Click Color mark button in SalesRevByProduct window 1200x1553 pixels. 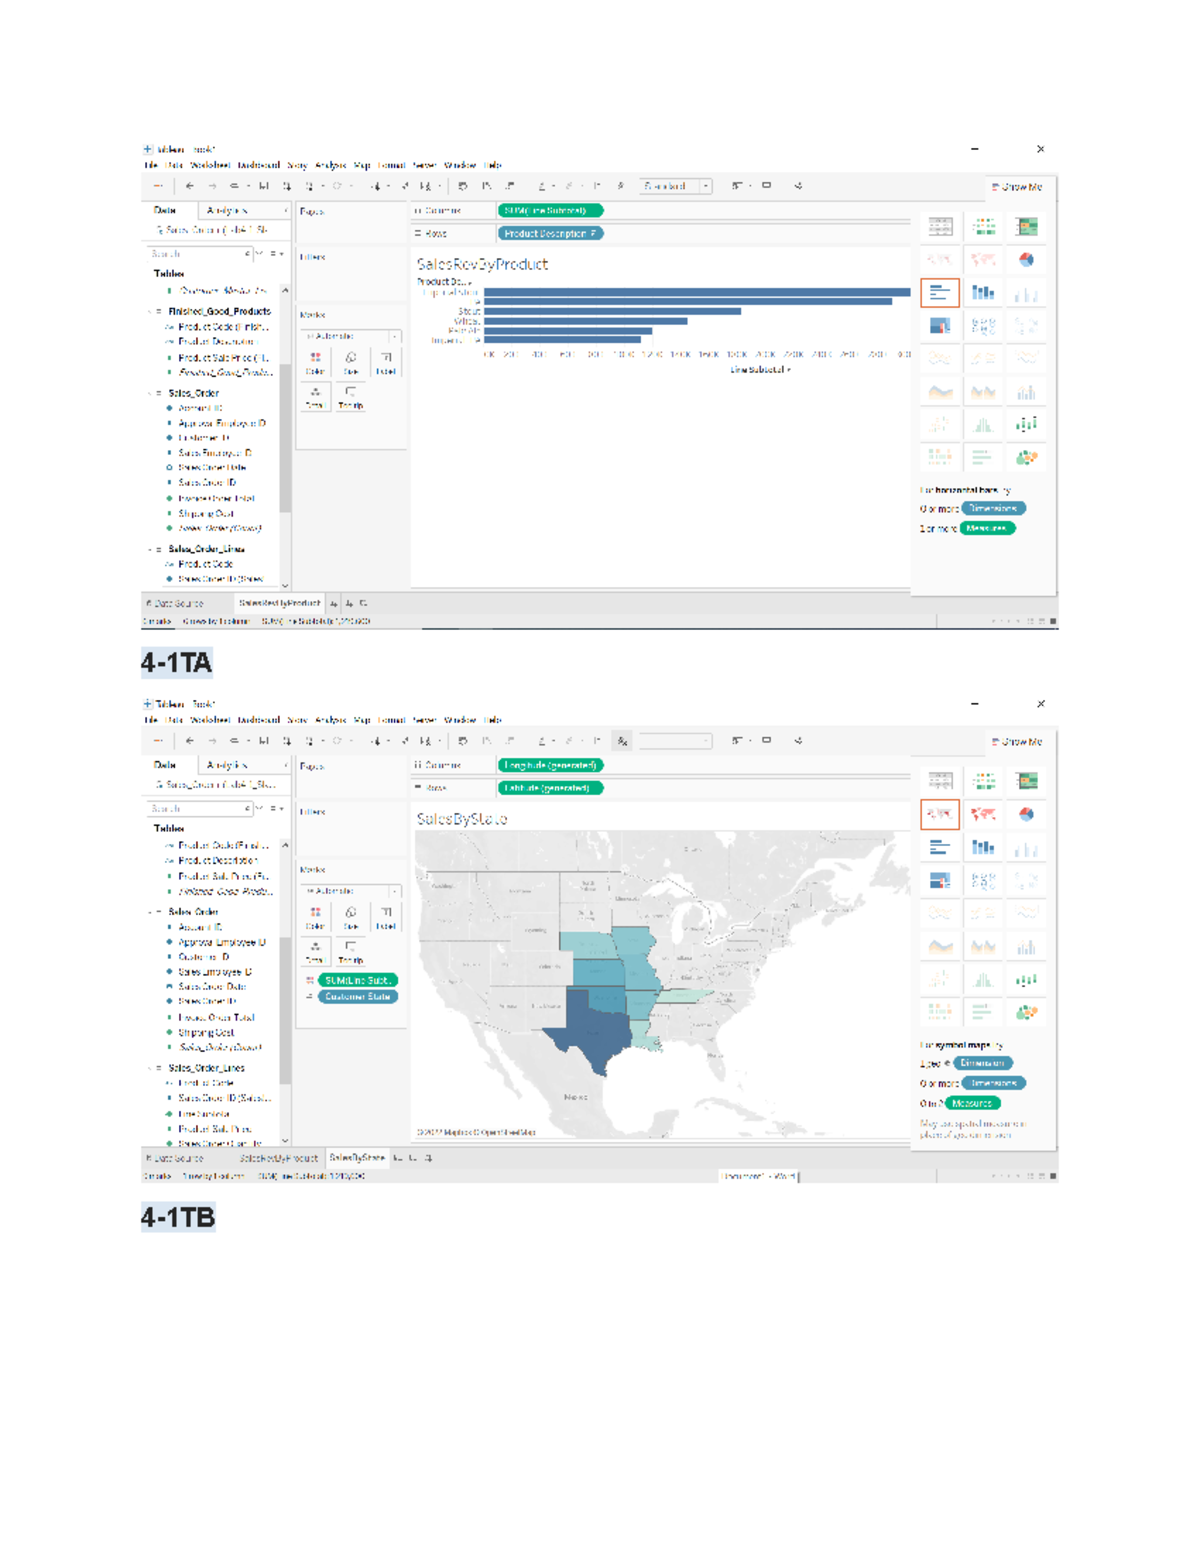pos(315,361)
